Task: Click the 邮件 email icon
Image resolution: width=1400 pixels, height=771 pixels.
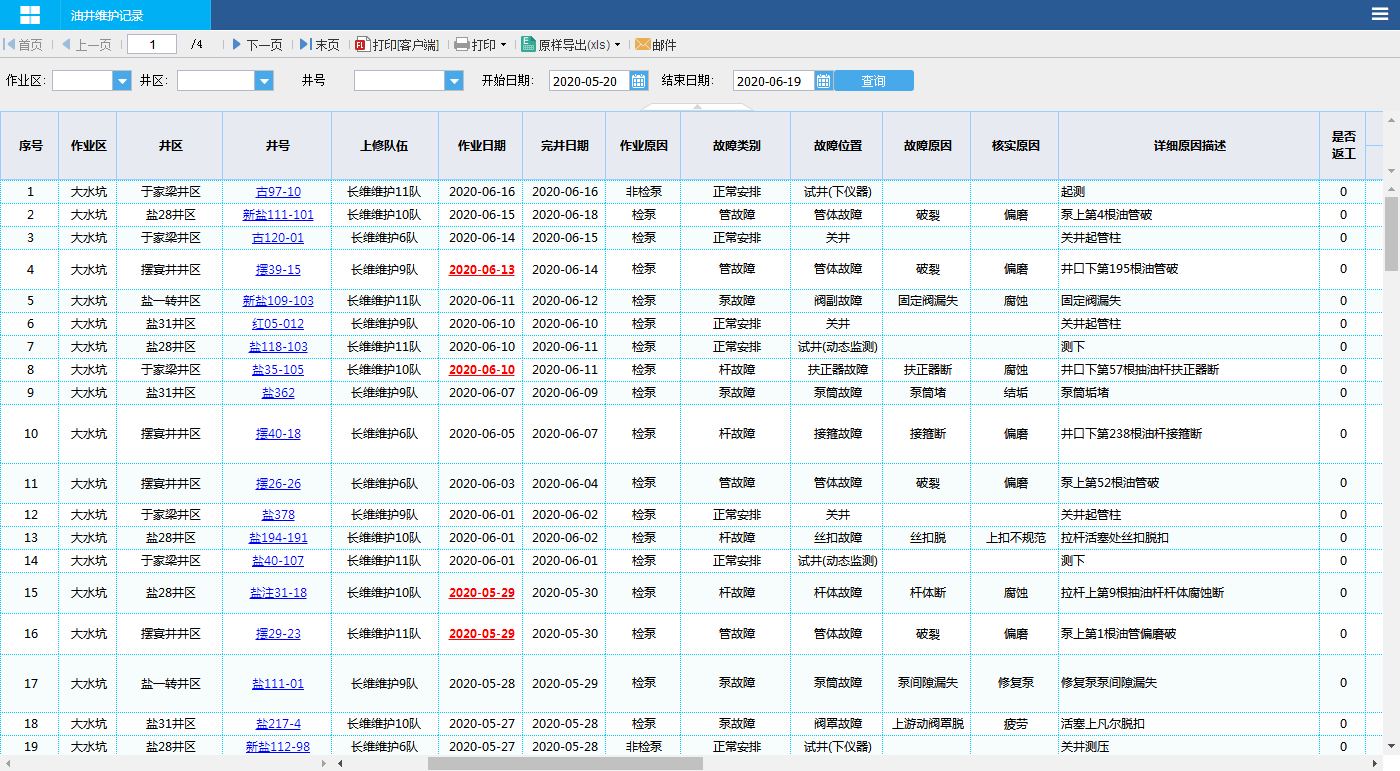Action: pyautogui.click(x=642, y=45)
